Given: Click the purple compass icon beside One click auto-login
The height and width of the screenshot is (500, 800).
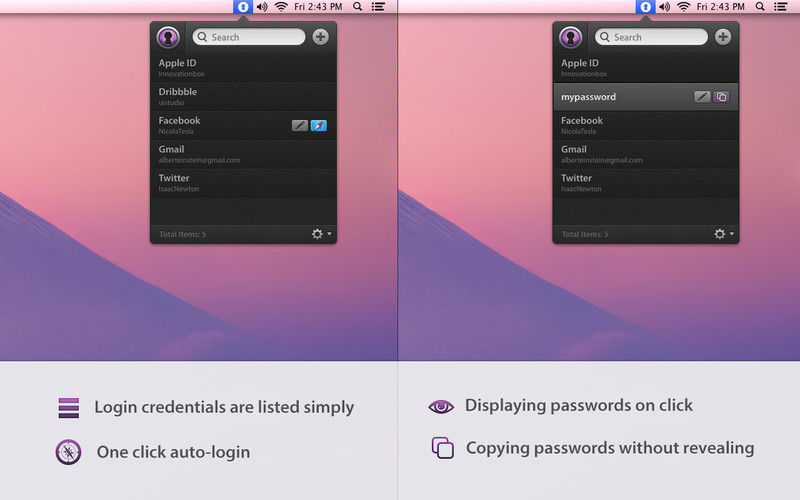Looking at the screenshot, I should [68, 452].
